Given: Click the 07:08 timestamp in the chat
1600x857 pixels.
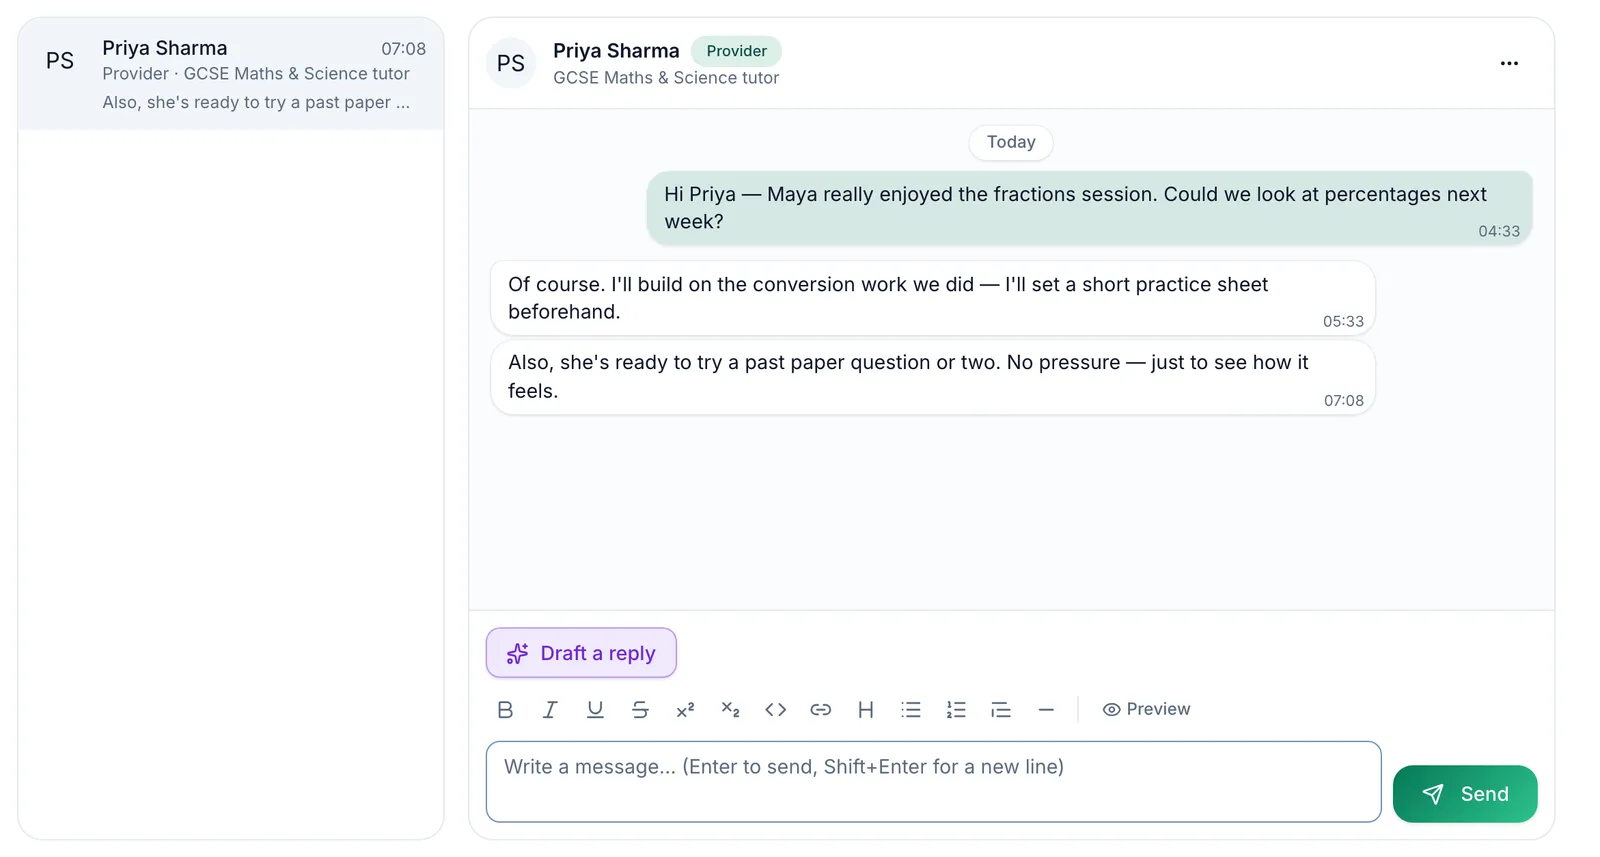Looking at the screenshot, I should pos(1343,400).
